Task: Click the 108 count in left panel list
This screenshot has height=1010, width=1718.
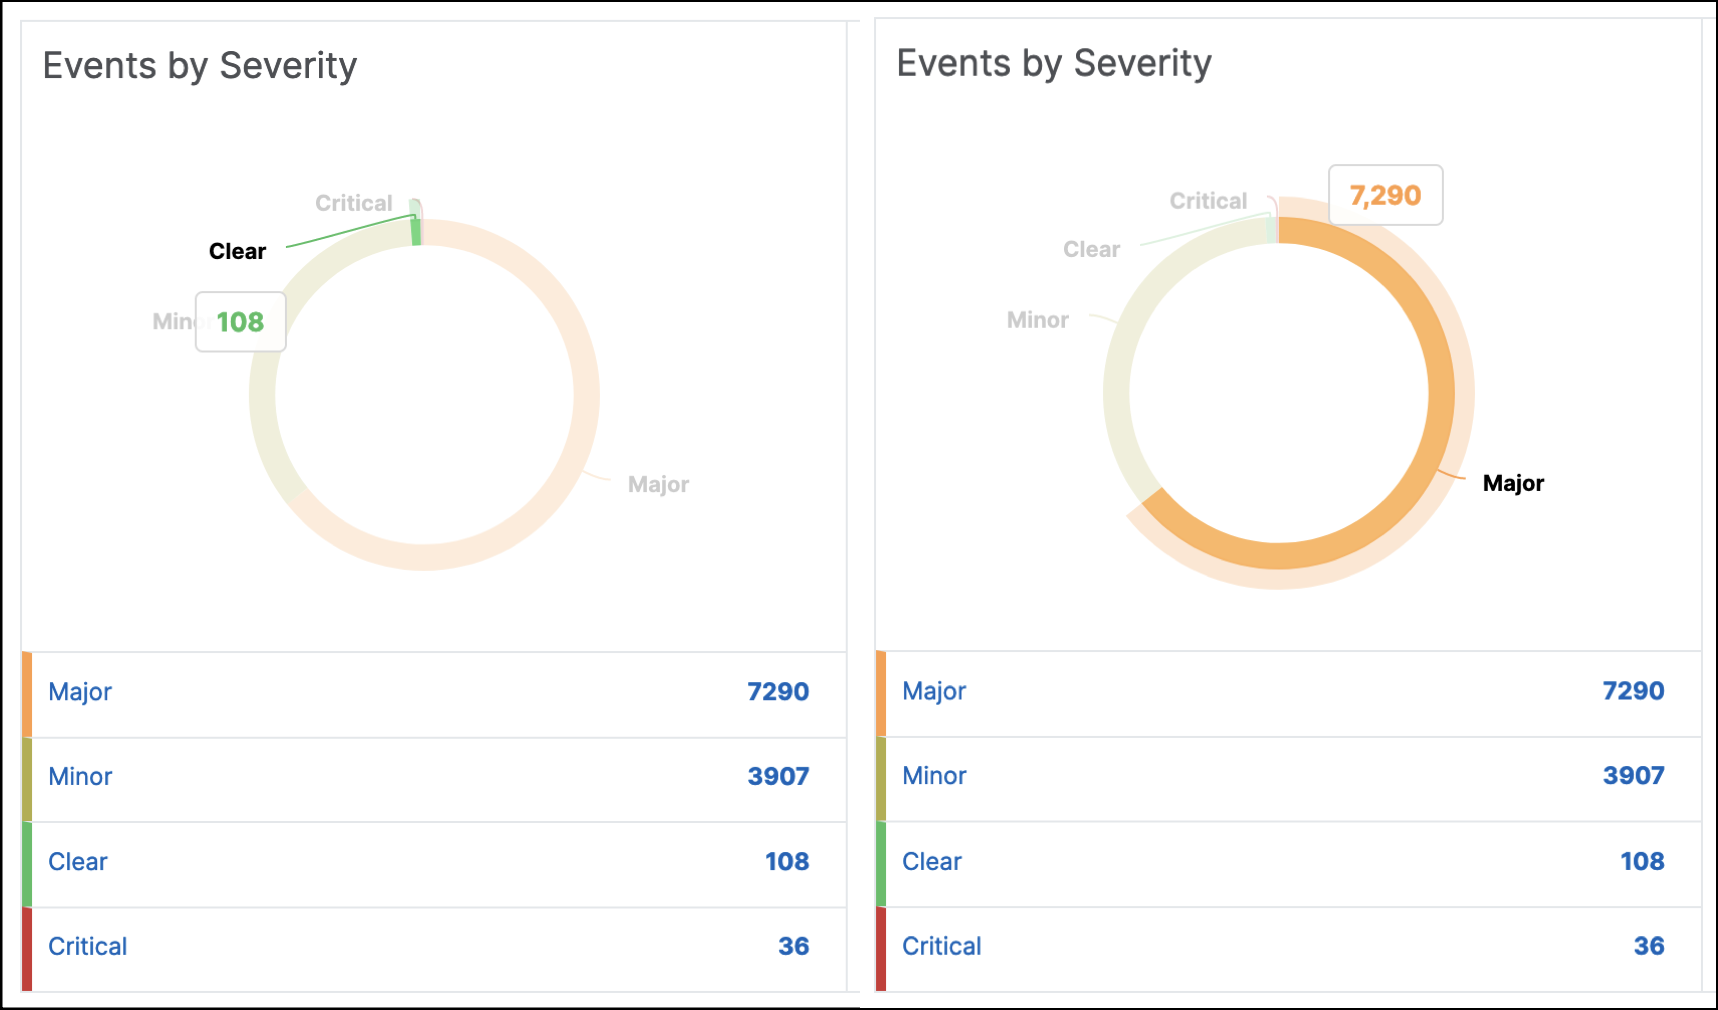Action: 787,862
